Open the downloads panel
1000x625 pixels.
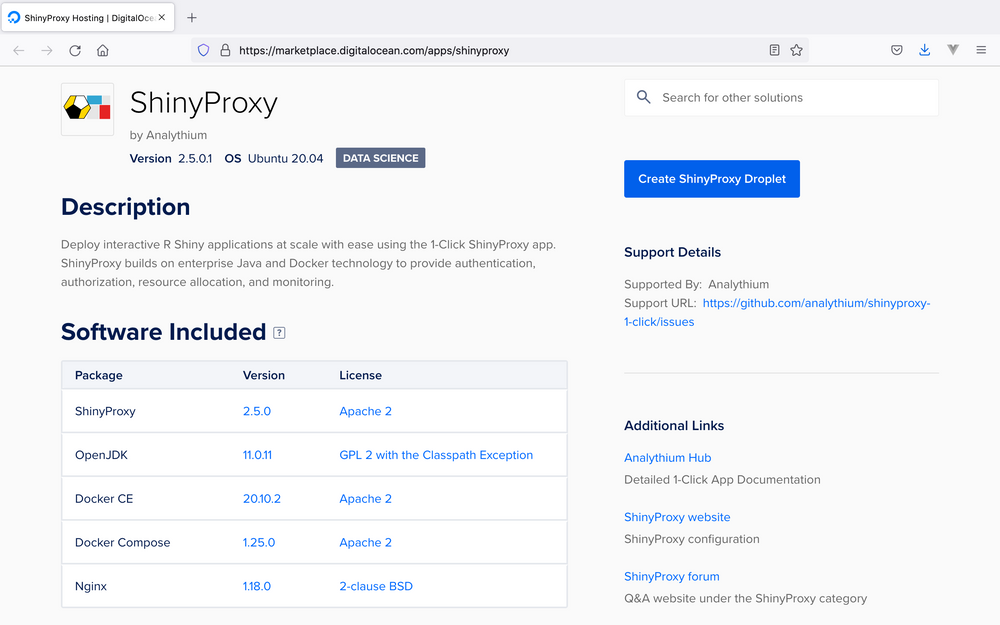tap(924, 49)
